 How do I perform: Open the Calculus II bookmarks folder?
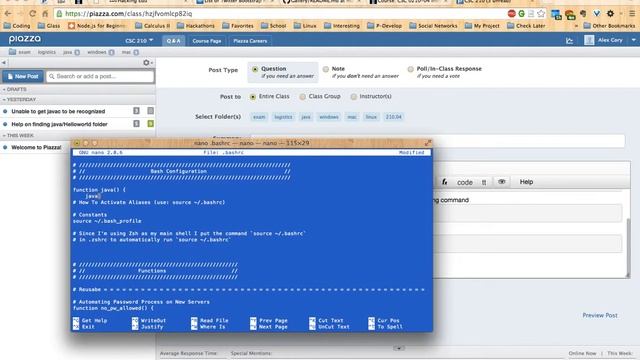click(153, 26)
